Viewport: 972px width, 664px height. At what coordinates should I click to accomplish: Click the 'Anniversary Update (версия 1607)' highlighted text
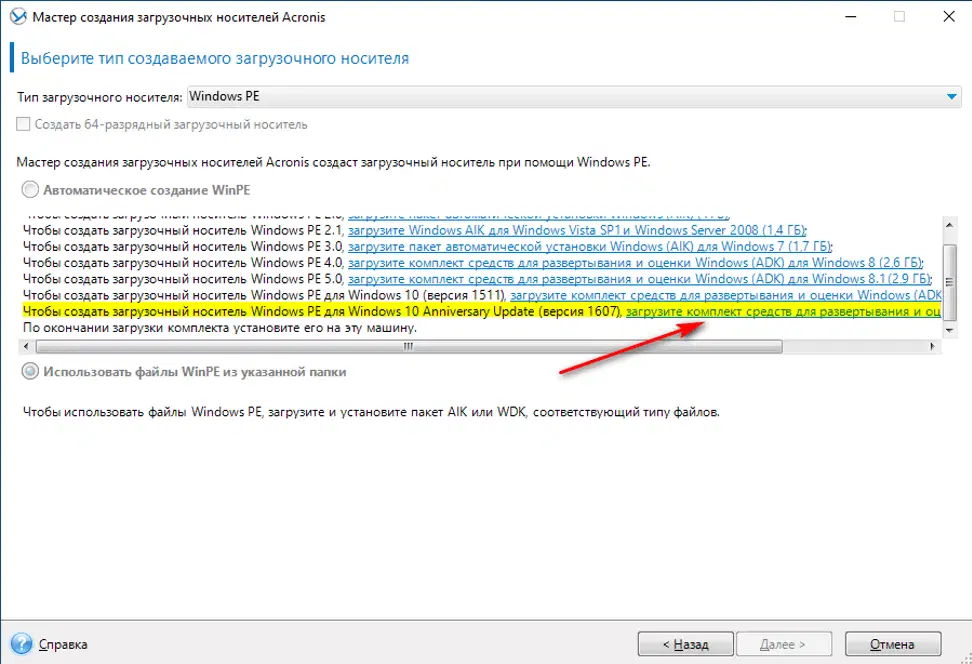coord(522,311)
